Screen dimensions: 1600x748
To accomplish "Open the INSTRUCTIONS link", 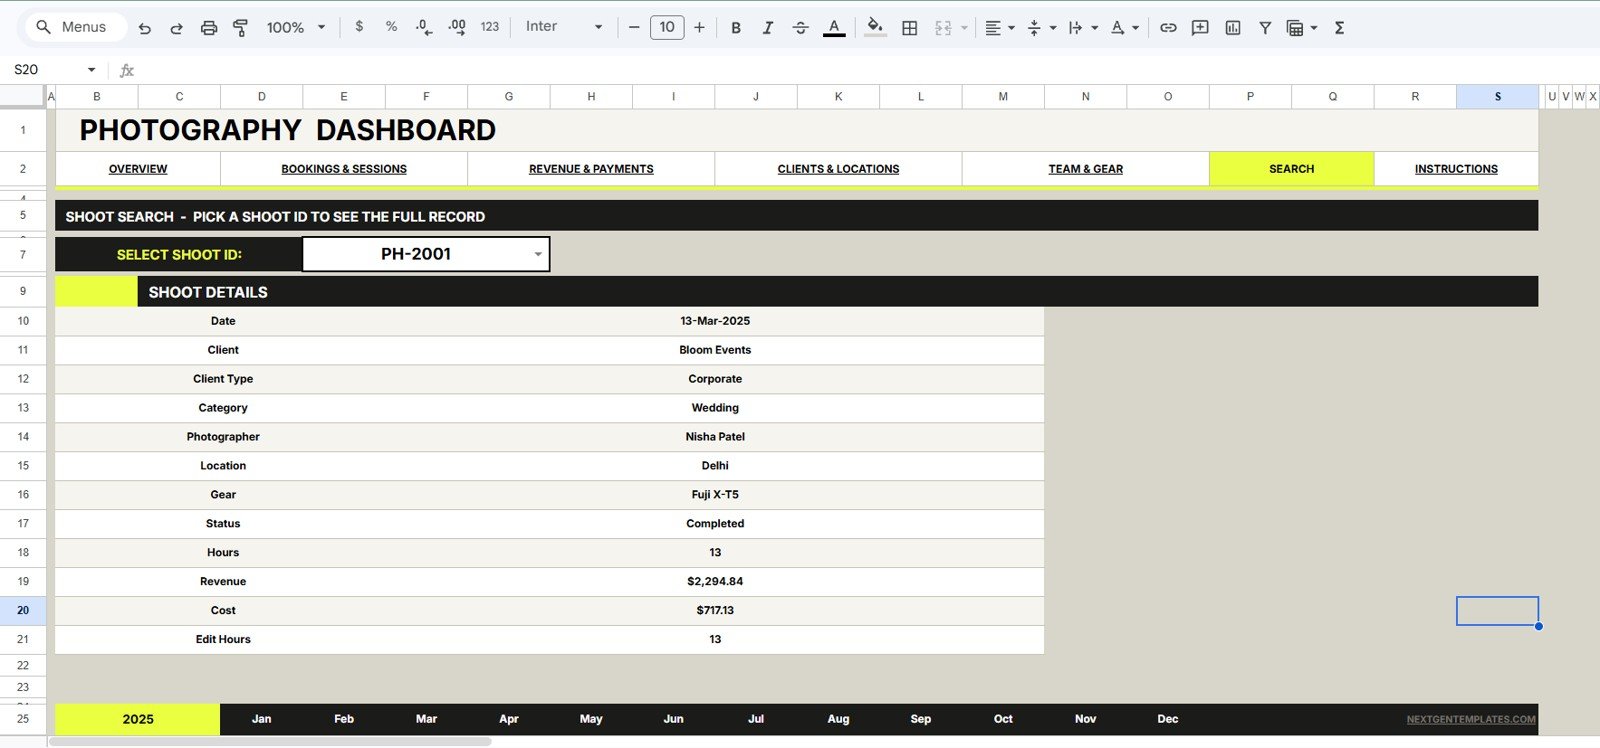I will pos(1456,169).
